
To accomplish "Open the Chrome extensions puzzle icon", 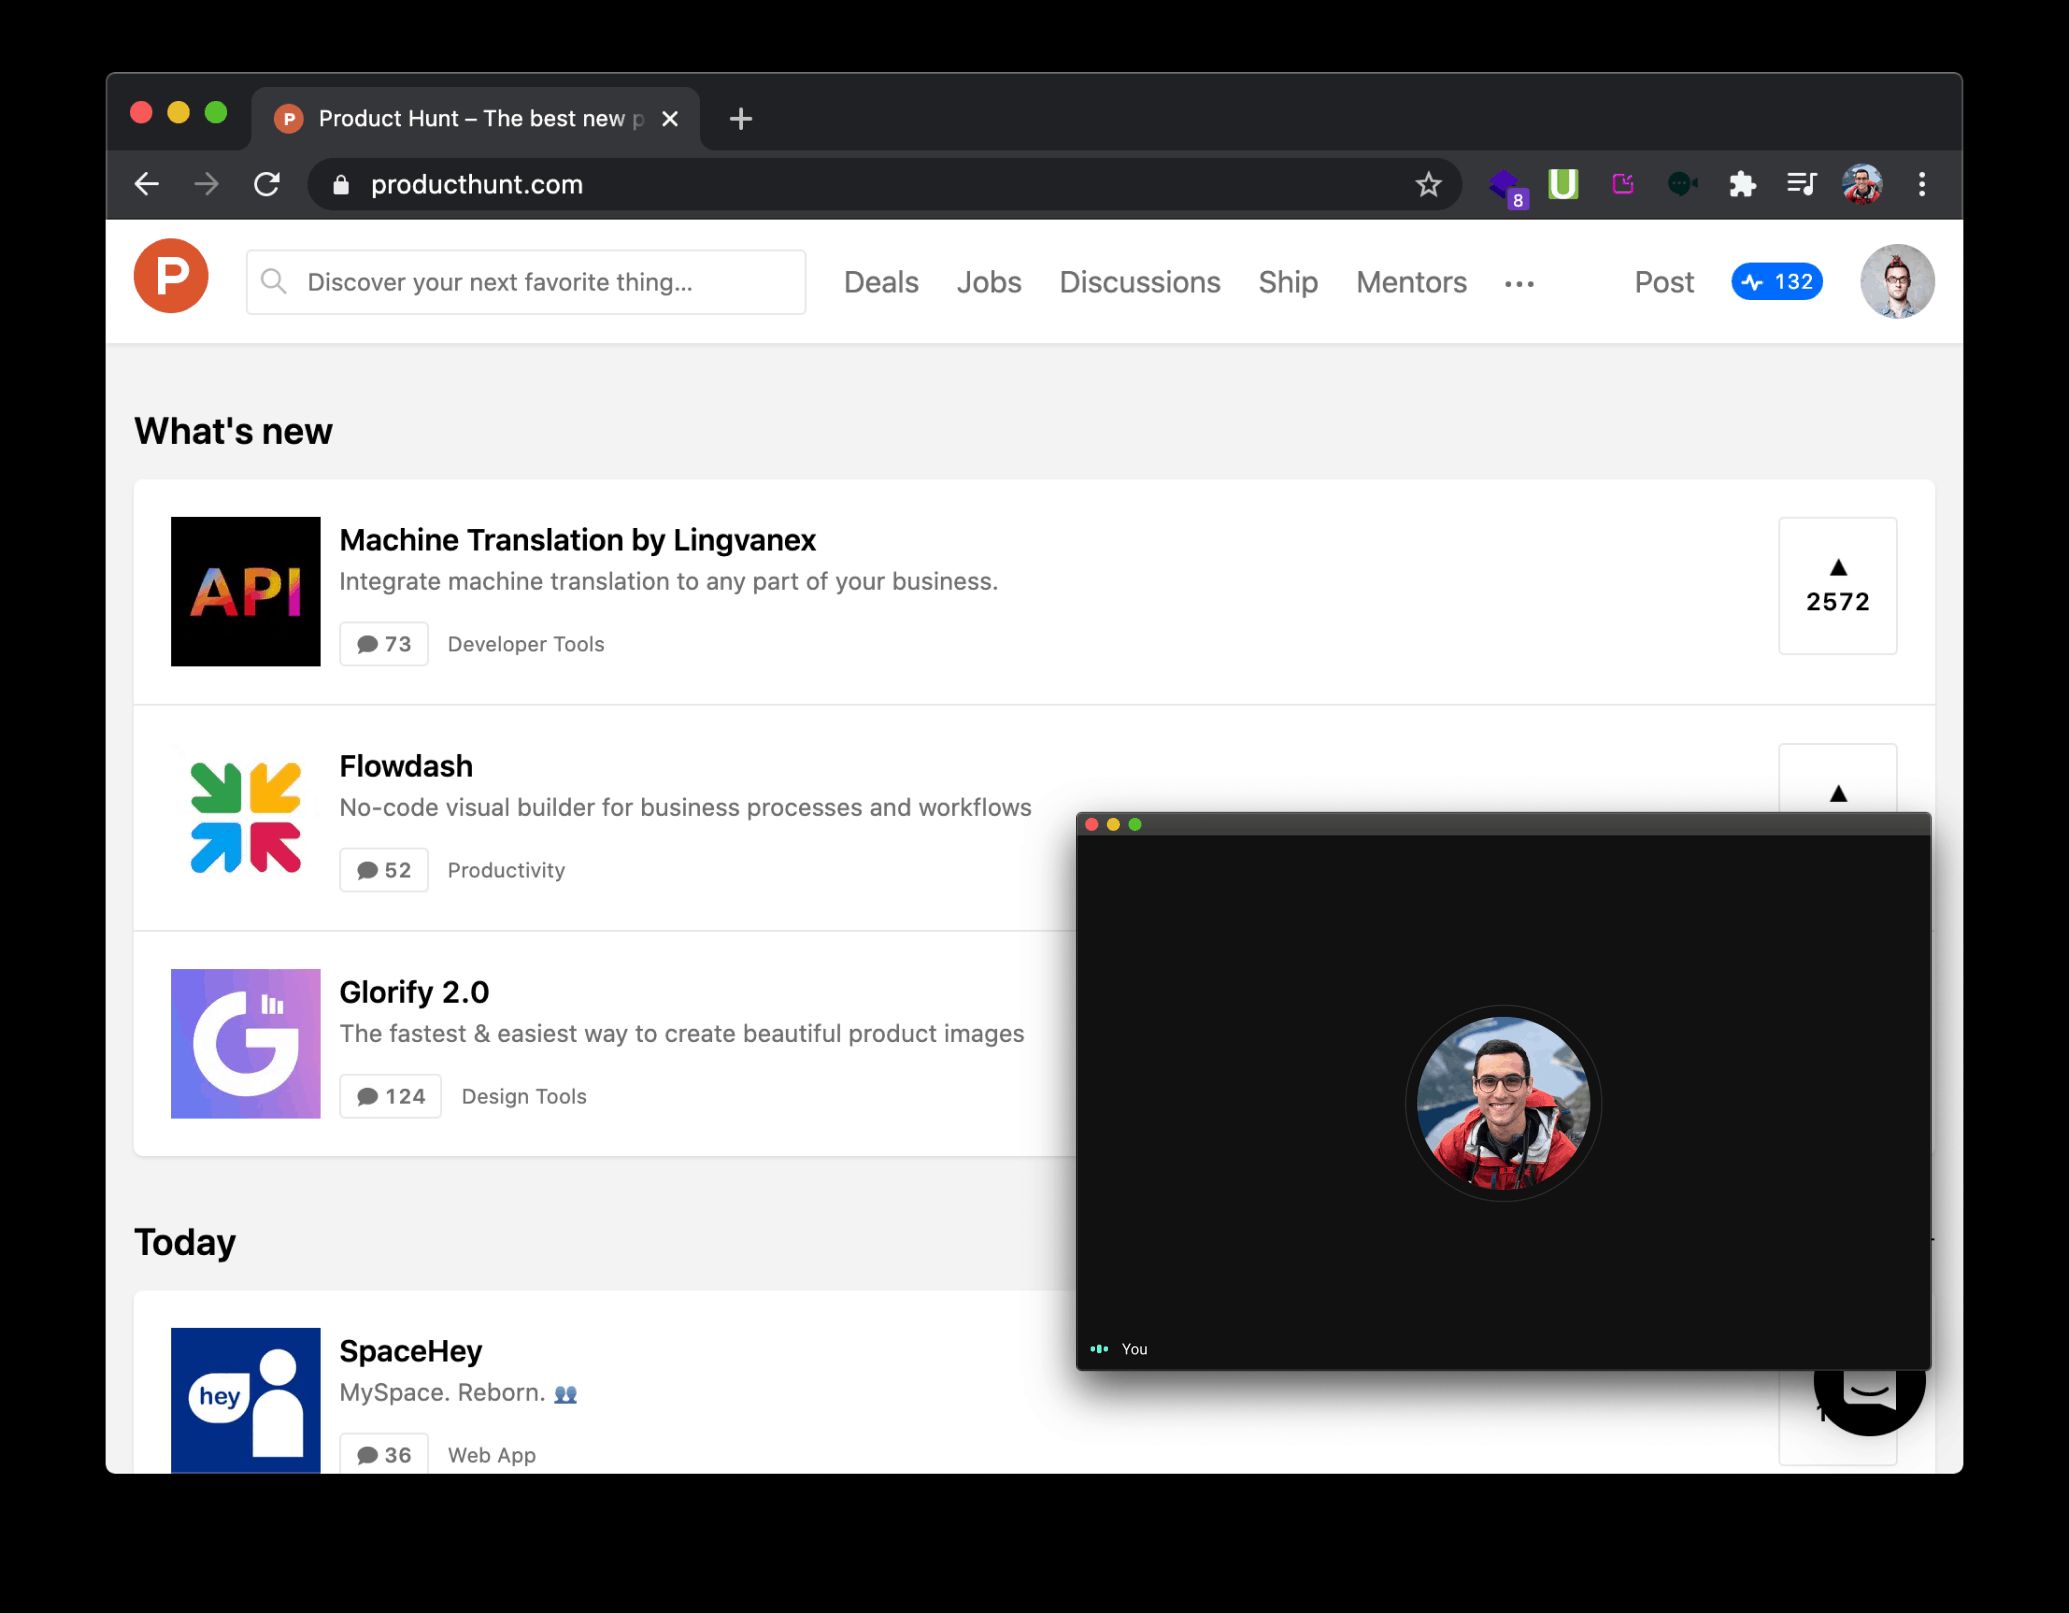I will click(x=1742, y=183).
